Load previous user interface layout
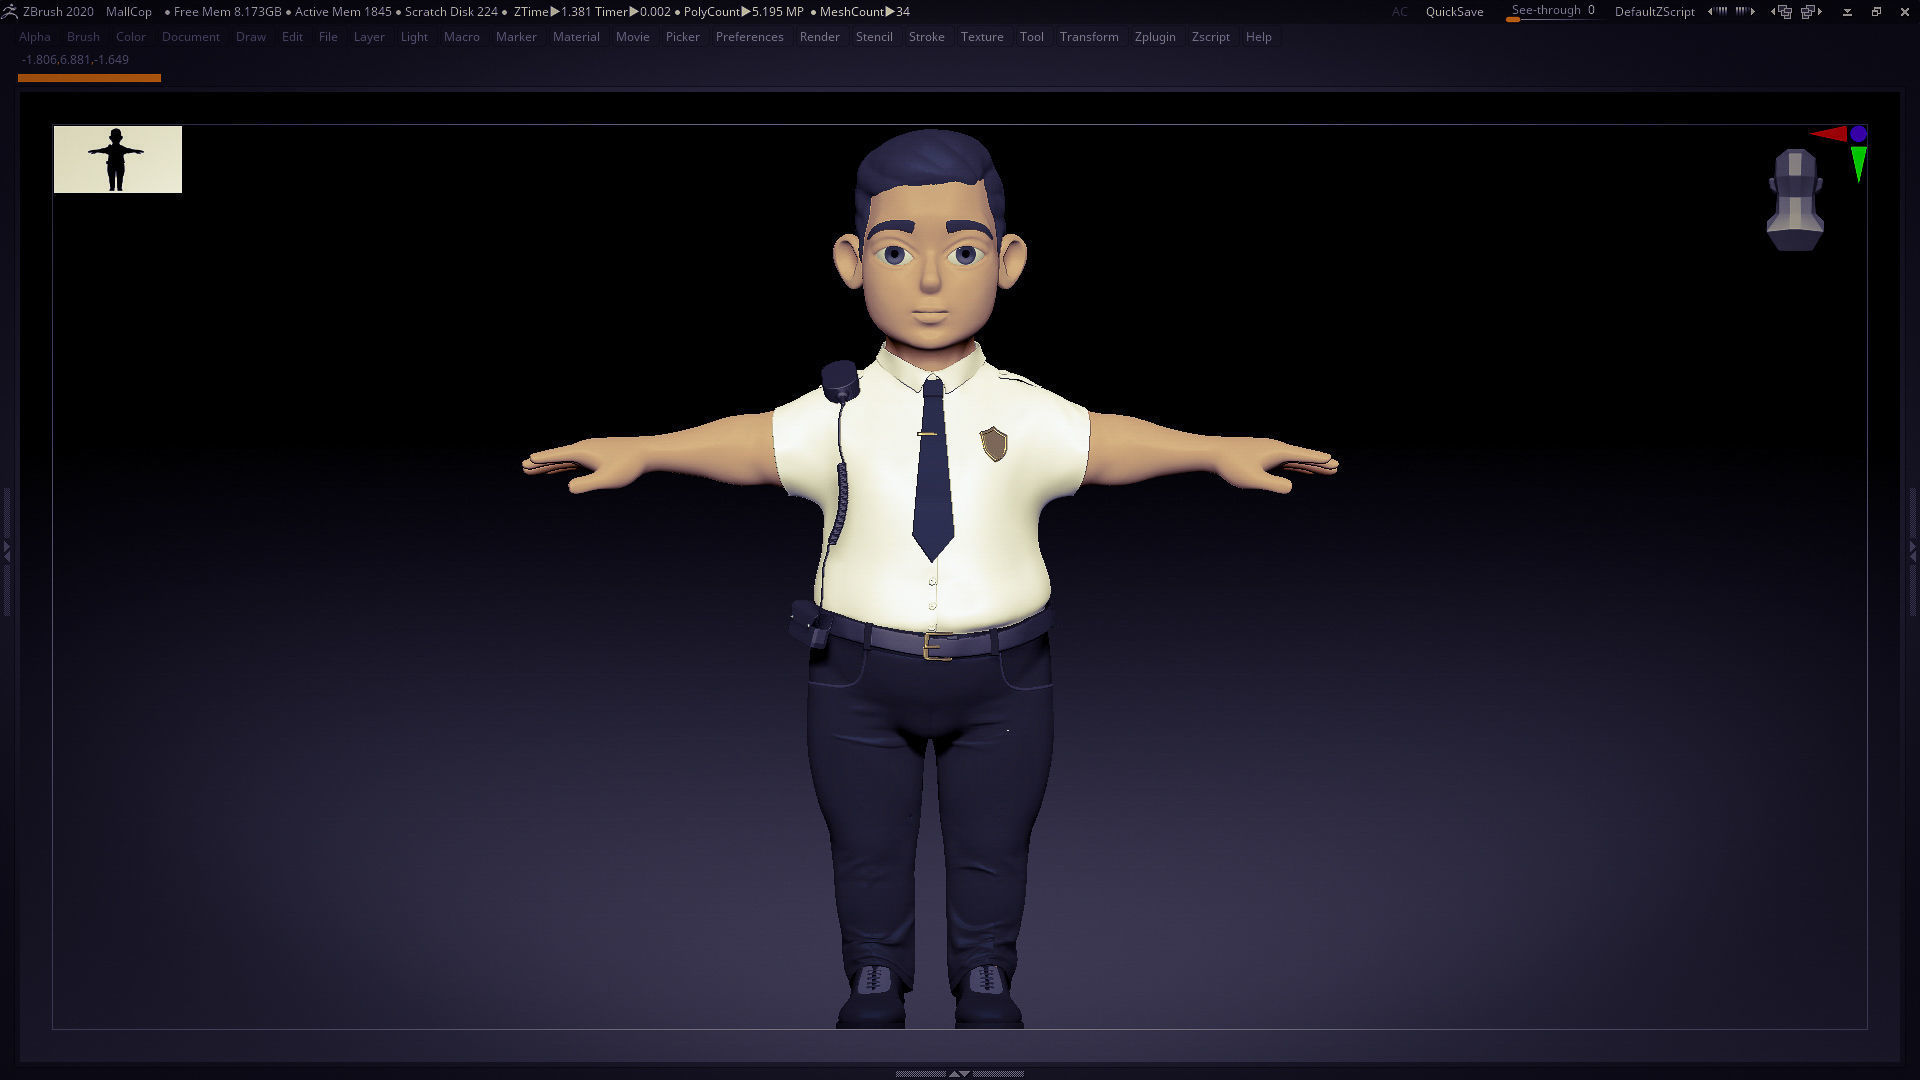1920x1080 pixels. point(1780,12)
